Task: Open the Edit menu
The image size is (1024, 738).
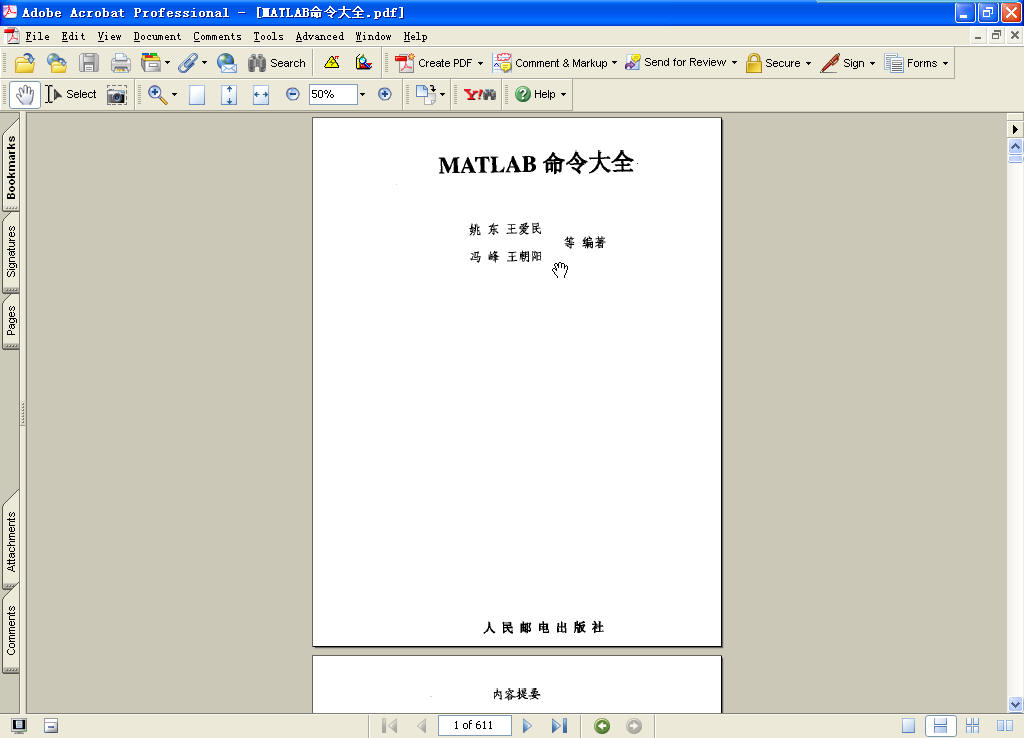Action: [x=73, y=37]
